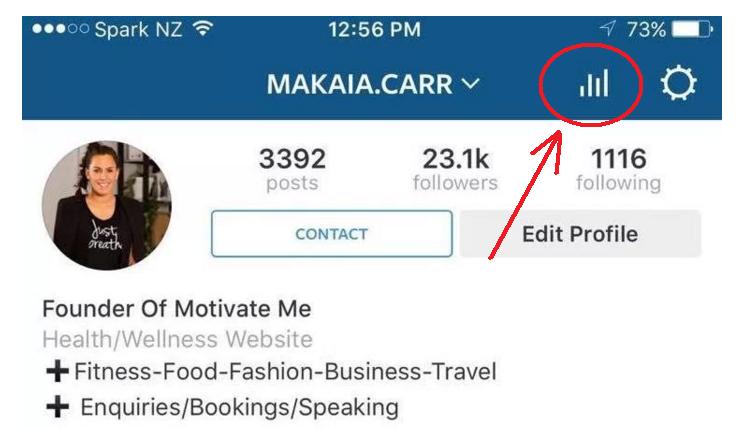Open the MAKAIA.CARR username dropdown
Screen dimensions: 753x428
[x=373, y=84]
